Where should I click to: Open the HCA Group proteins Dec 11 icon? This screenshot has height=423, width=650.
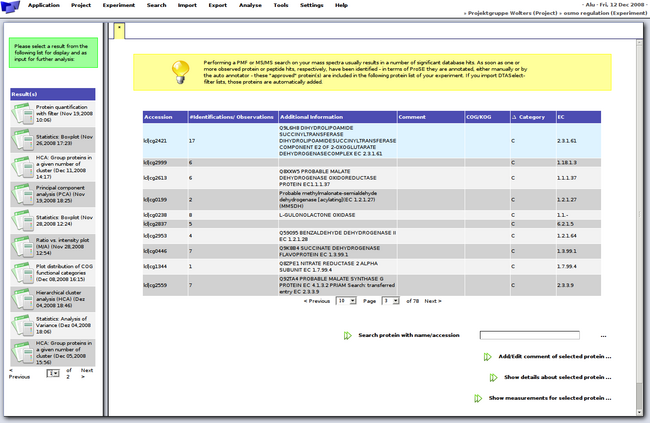(23, 167)
